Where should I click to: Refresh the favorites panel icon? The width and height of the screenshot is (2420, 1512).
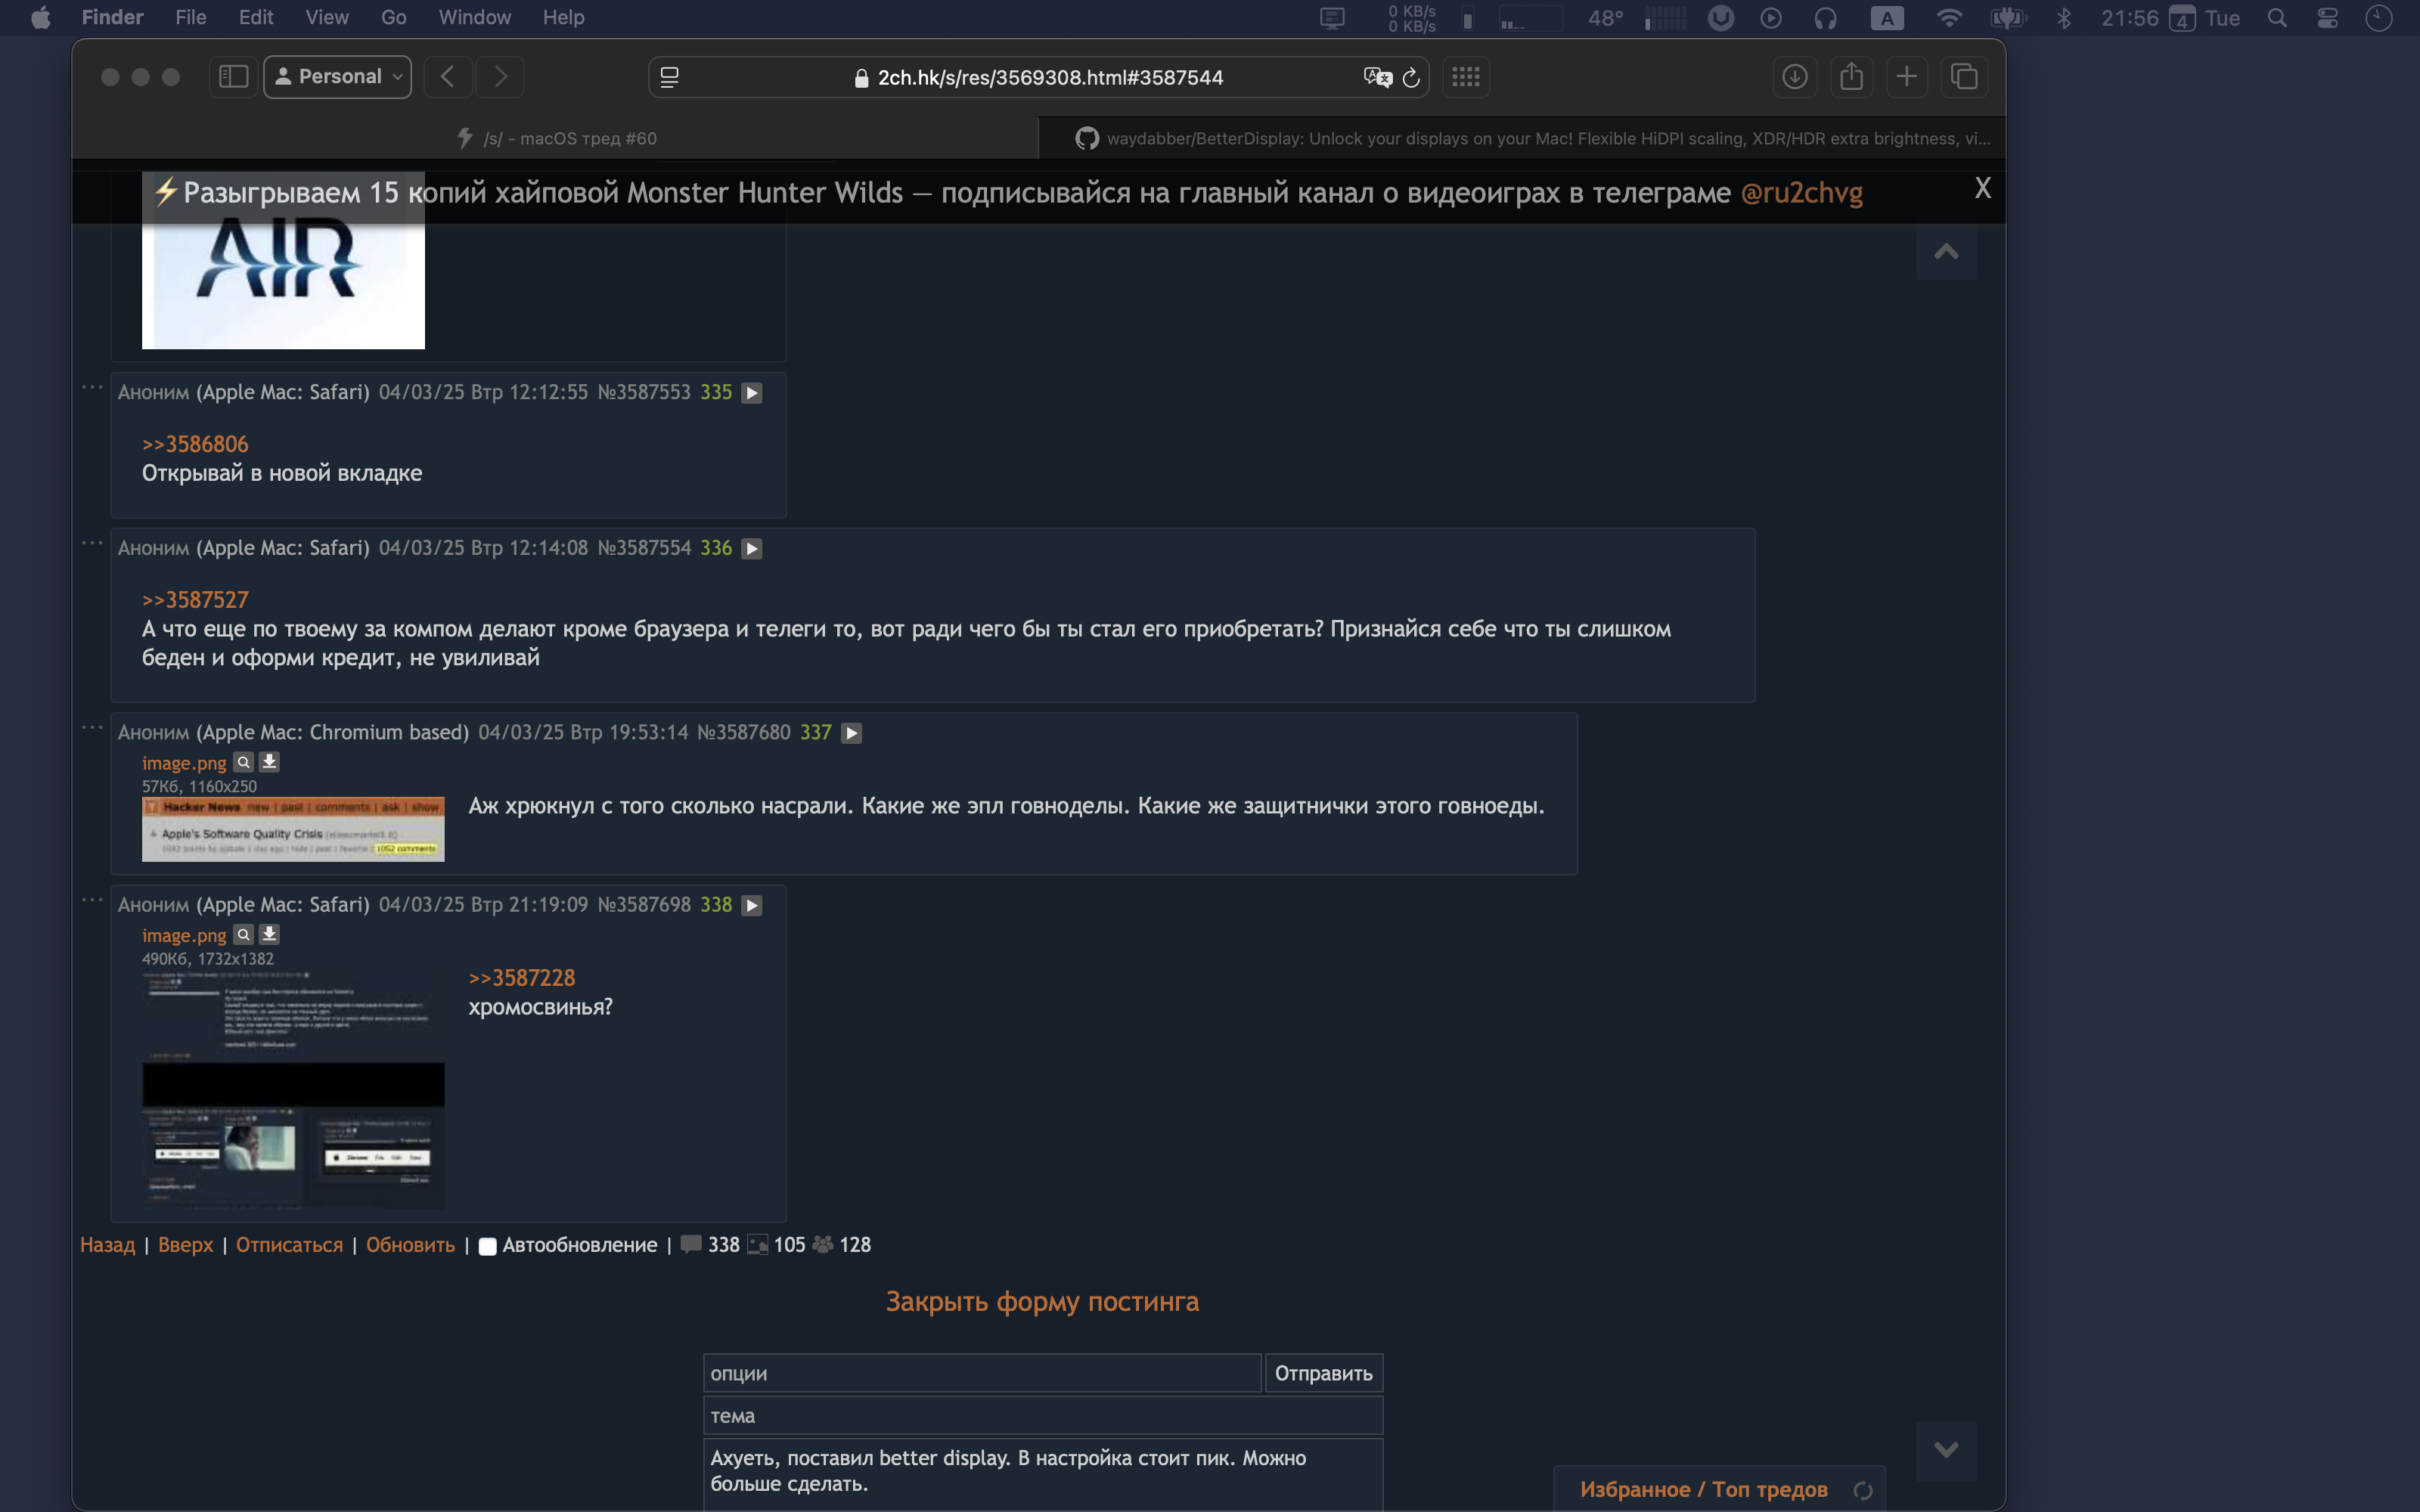coord(1862,1490)
